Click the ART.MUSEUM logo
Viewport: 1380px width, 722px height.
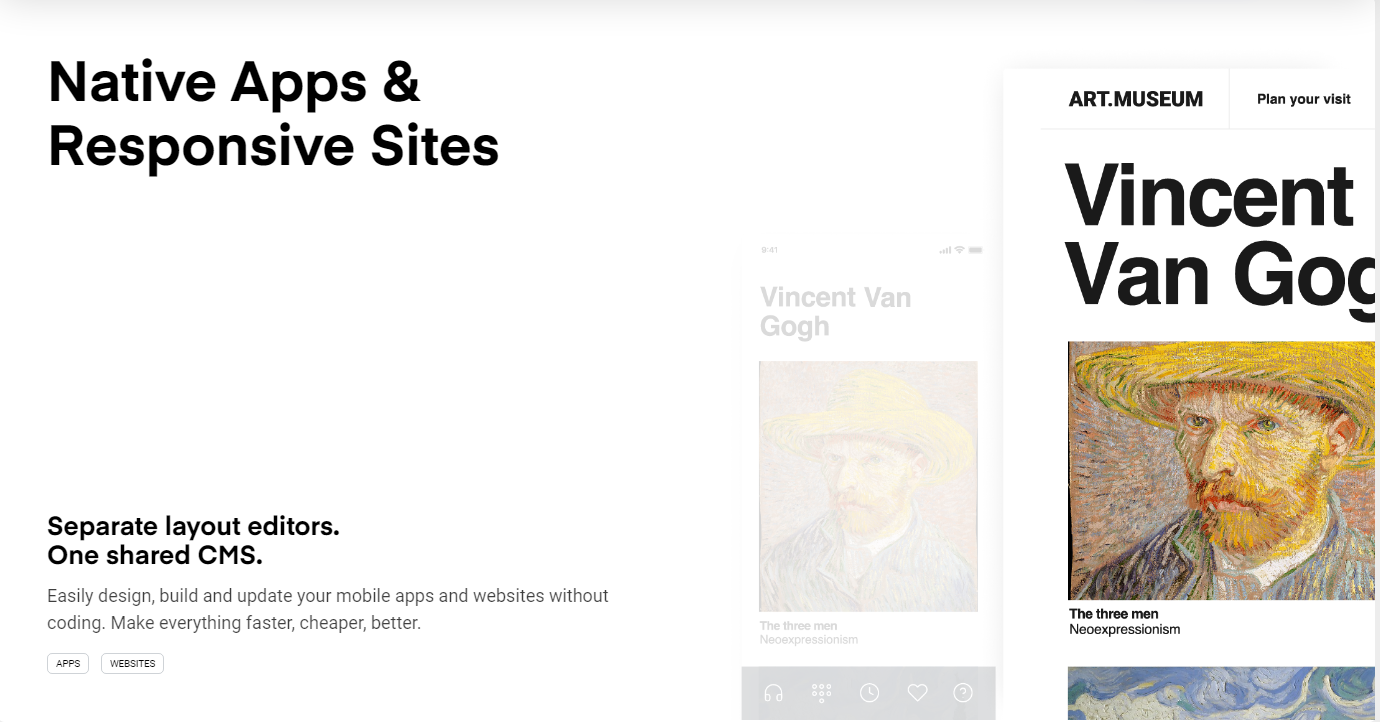click(x=1135, y=99)
